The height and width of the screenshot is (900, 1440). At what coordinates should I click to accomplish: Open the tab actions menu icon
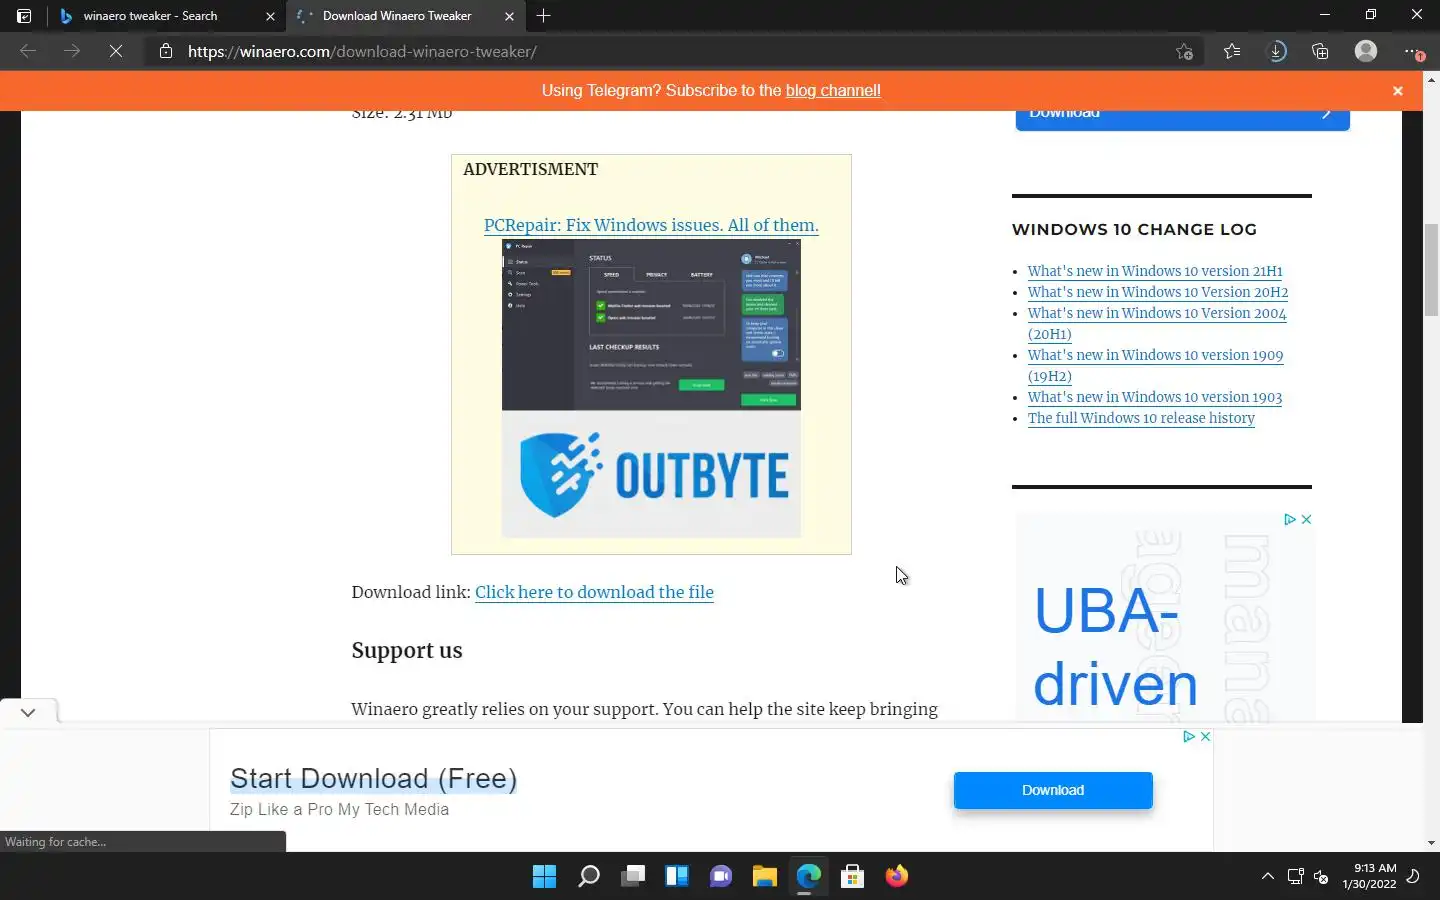24,16
